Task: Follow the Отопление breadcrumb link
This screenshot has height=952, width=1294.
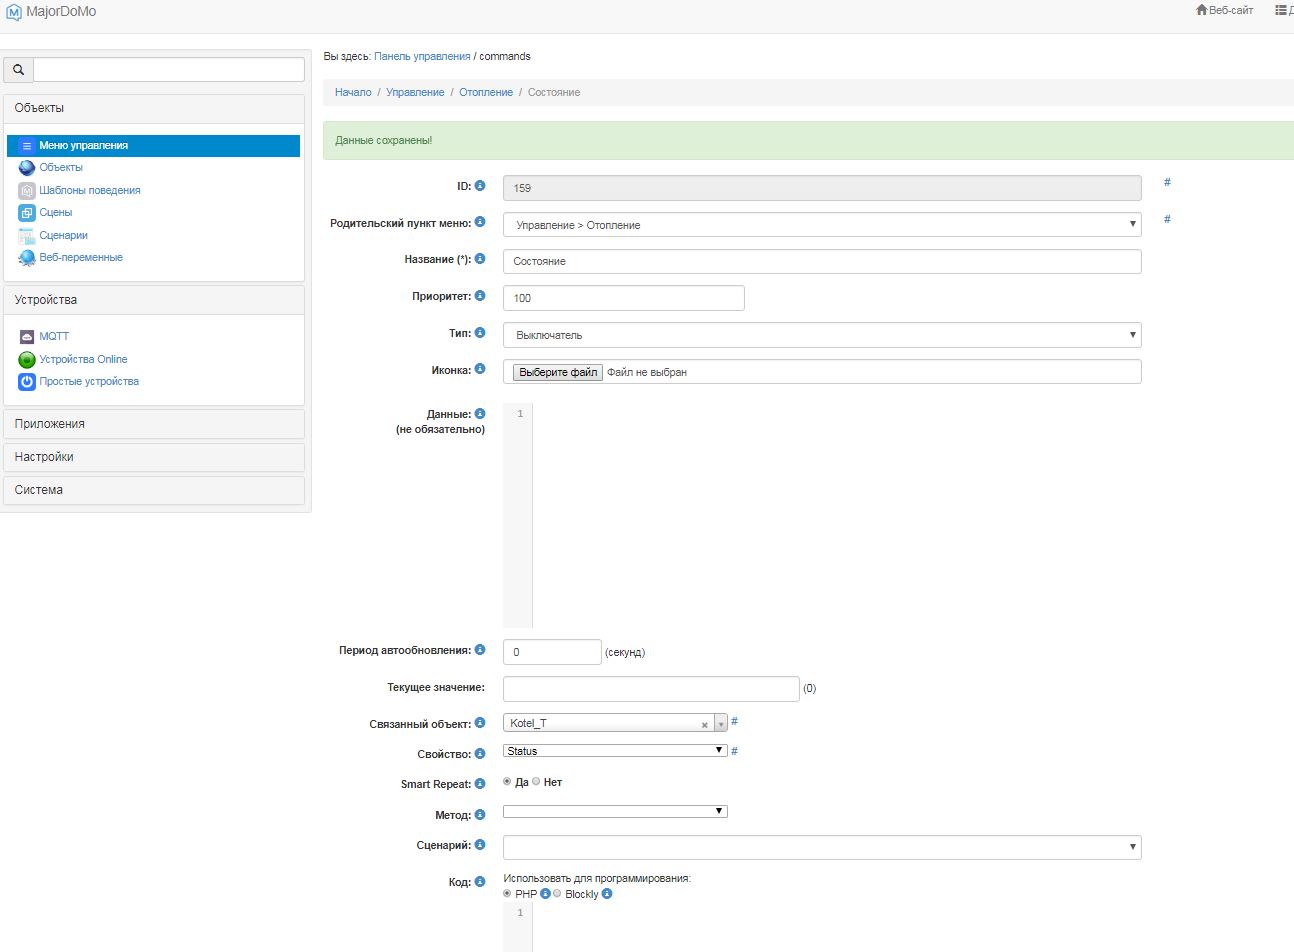Action: [x=486, y=92]
